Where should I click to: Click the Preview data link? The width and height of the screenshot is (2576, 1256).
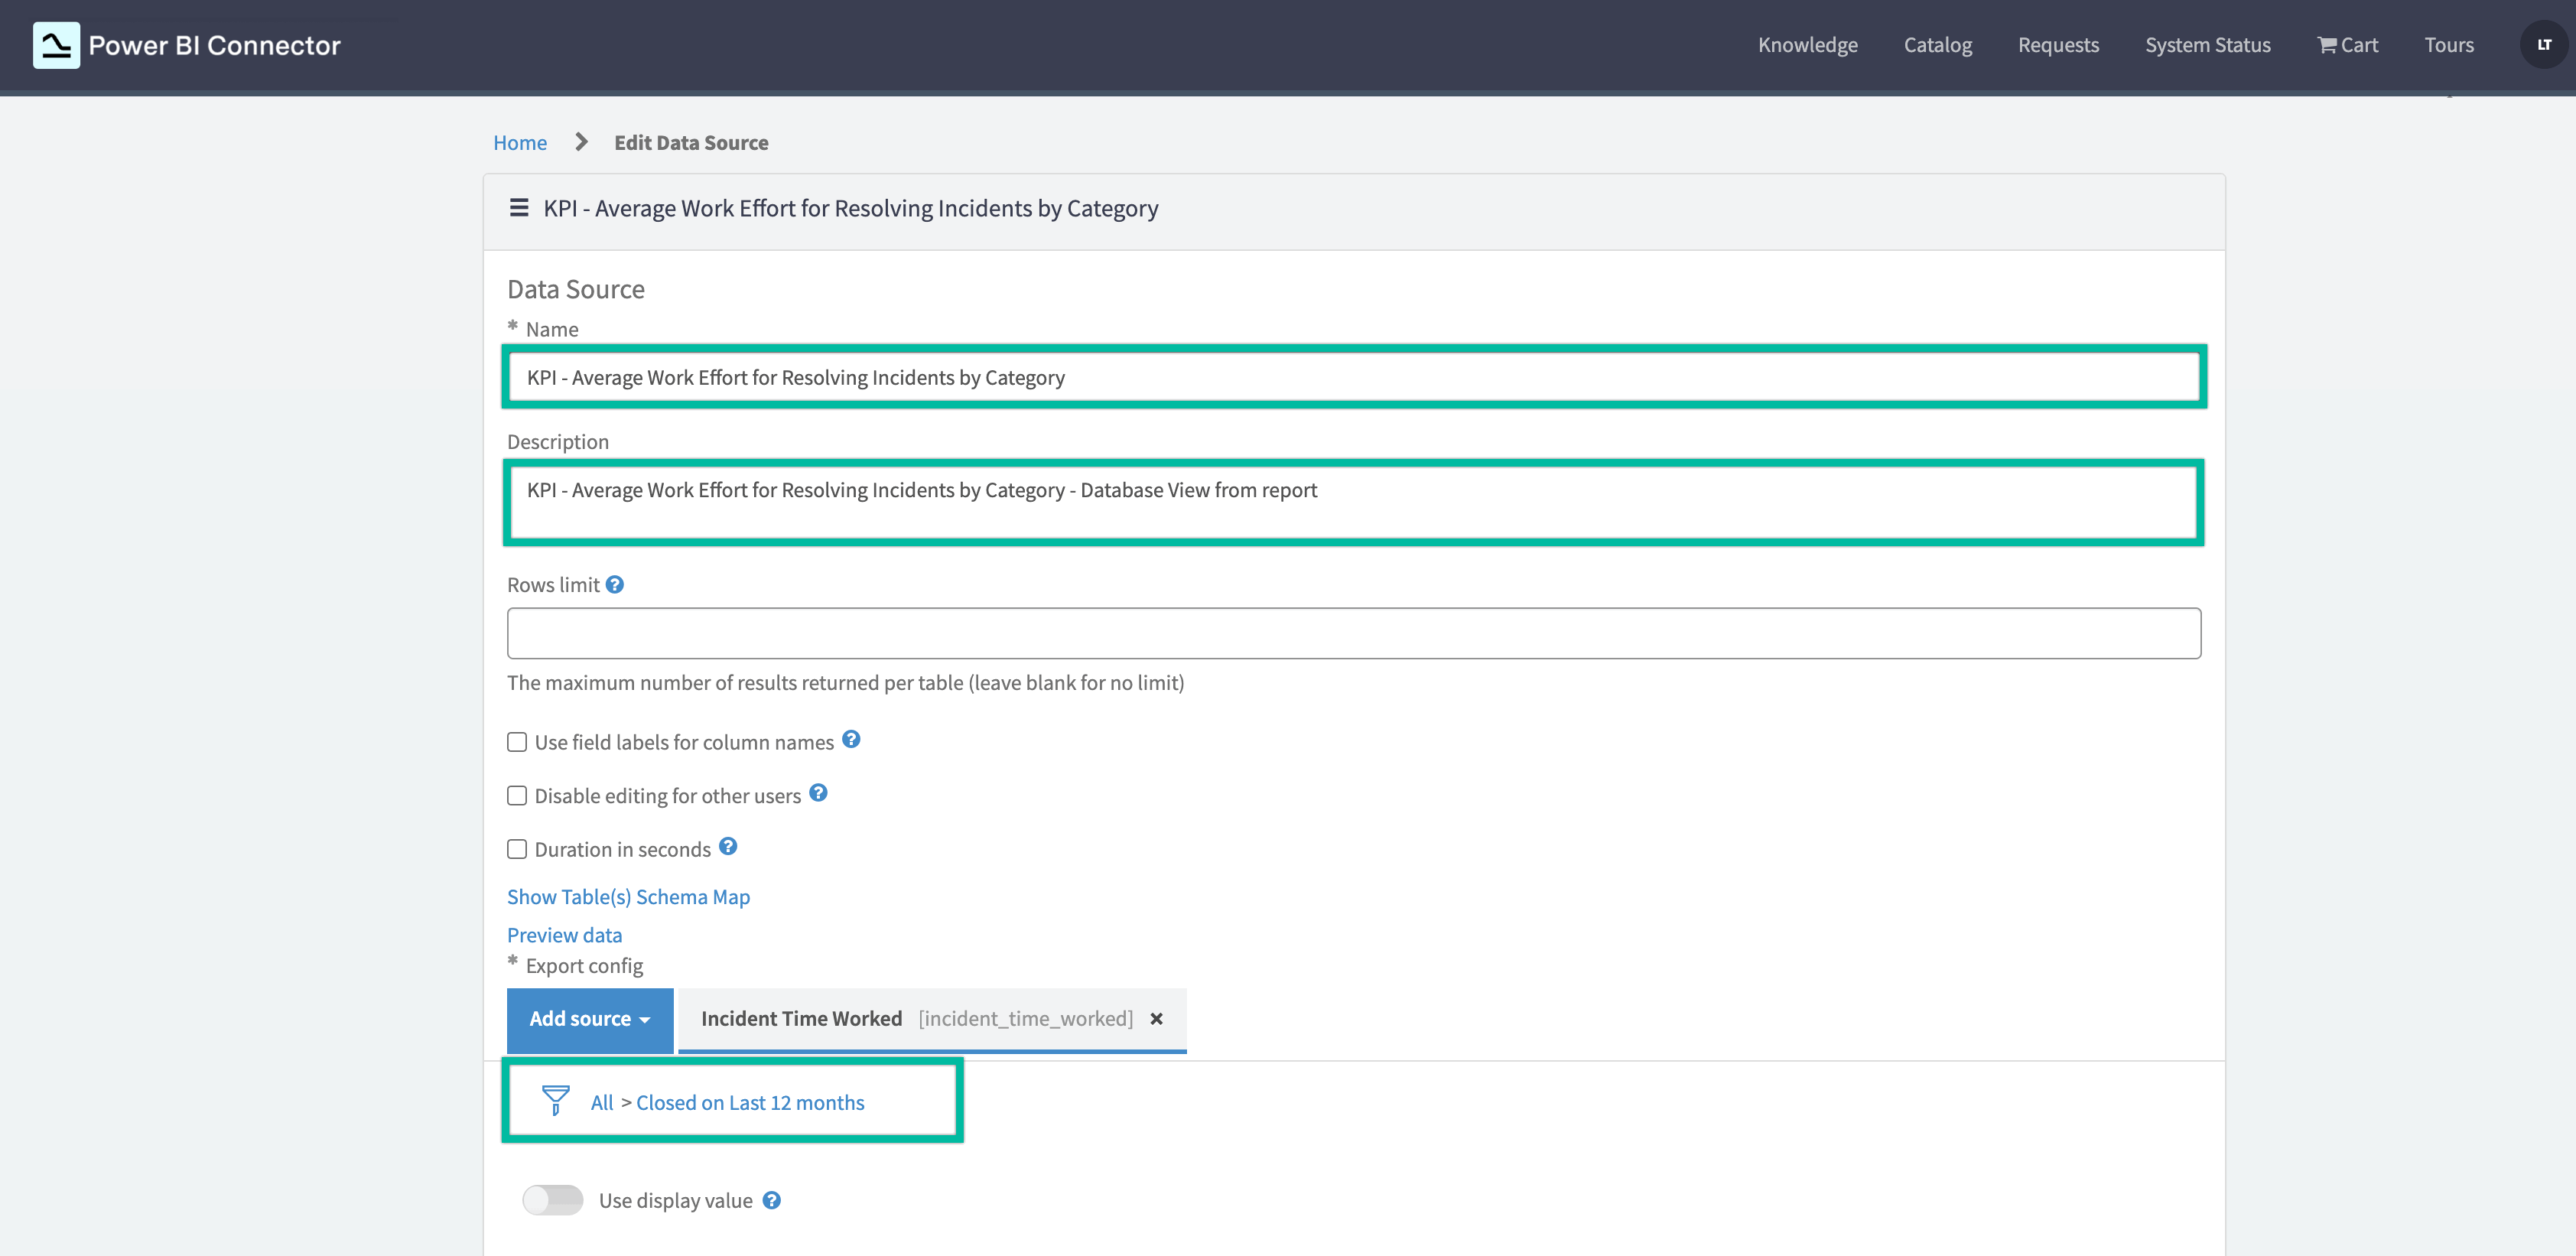pyautogui.click(x=564, y=935)
